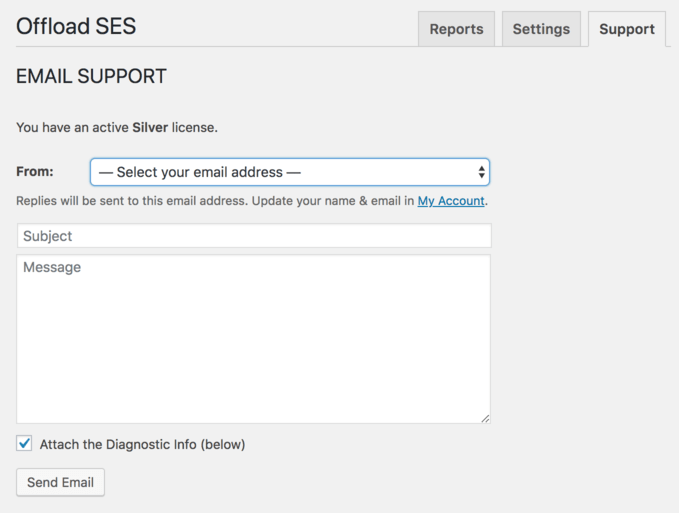The height and width of the screenshot is (513, 679).
Task: Open the Settings tab
Action: pos(541,29)
